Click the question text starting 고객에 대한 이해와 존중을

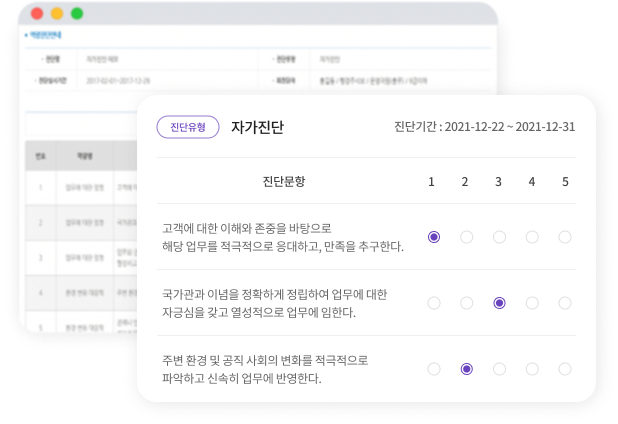coord(283,237)
